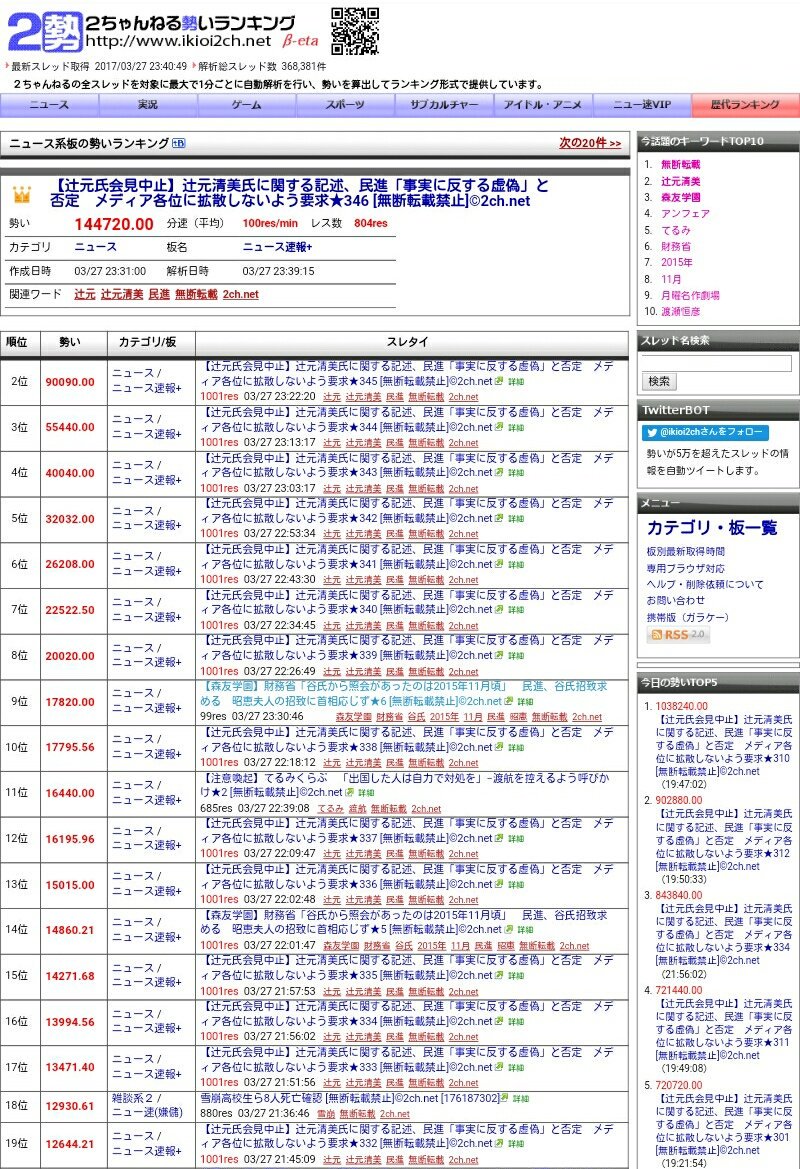Click external link icon on 16位 thread
Screen dimensions: 800x1169
499,1021
